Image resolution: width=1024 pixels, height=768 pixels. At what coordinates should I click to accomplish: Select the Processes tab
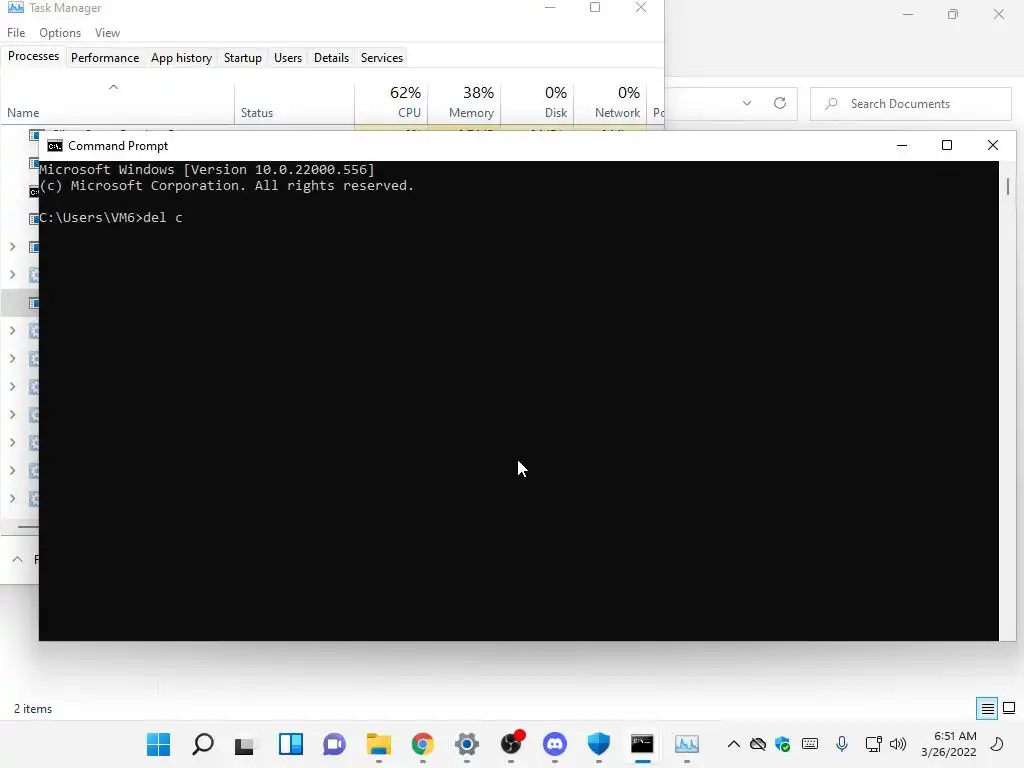pos(33,56)
